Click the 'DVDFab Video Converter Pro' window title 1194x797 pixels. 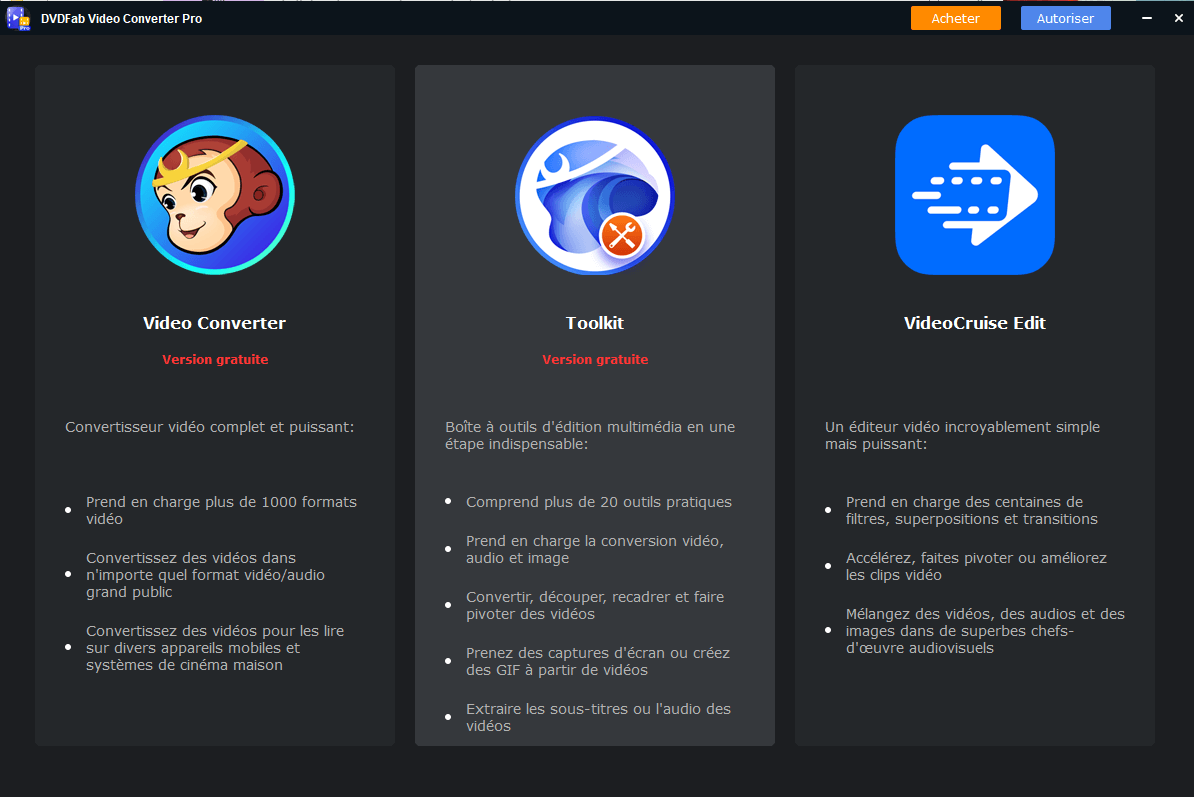(122, 18)
